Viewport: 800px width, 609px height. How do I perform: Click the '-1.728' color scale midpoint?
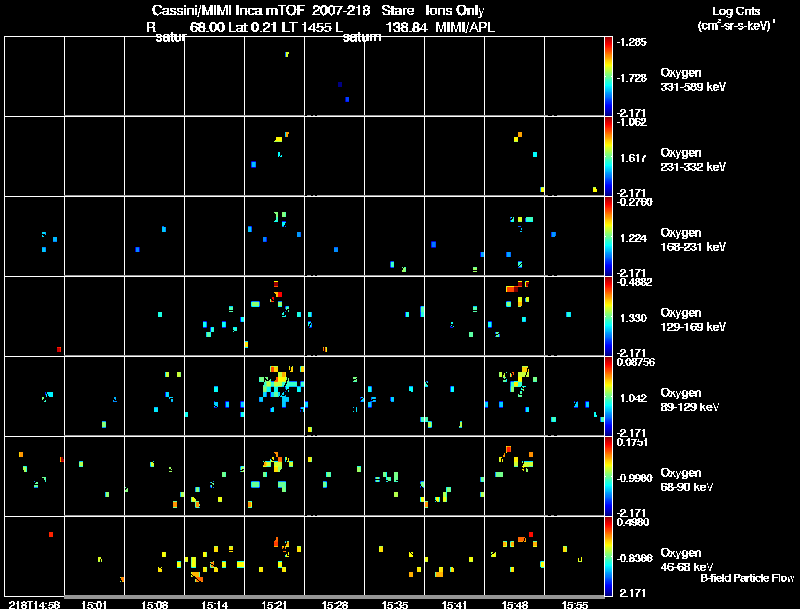[631, 78]
